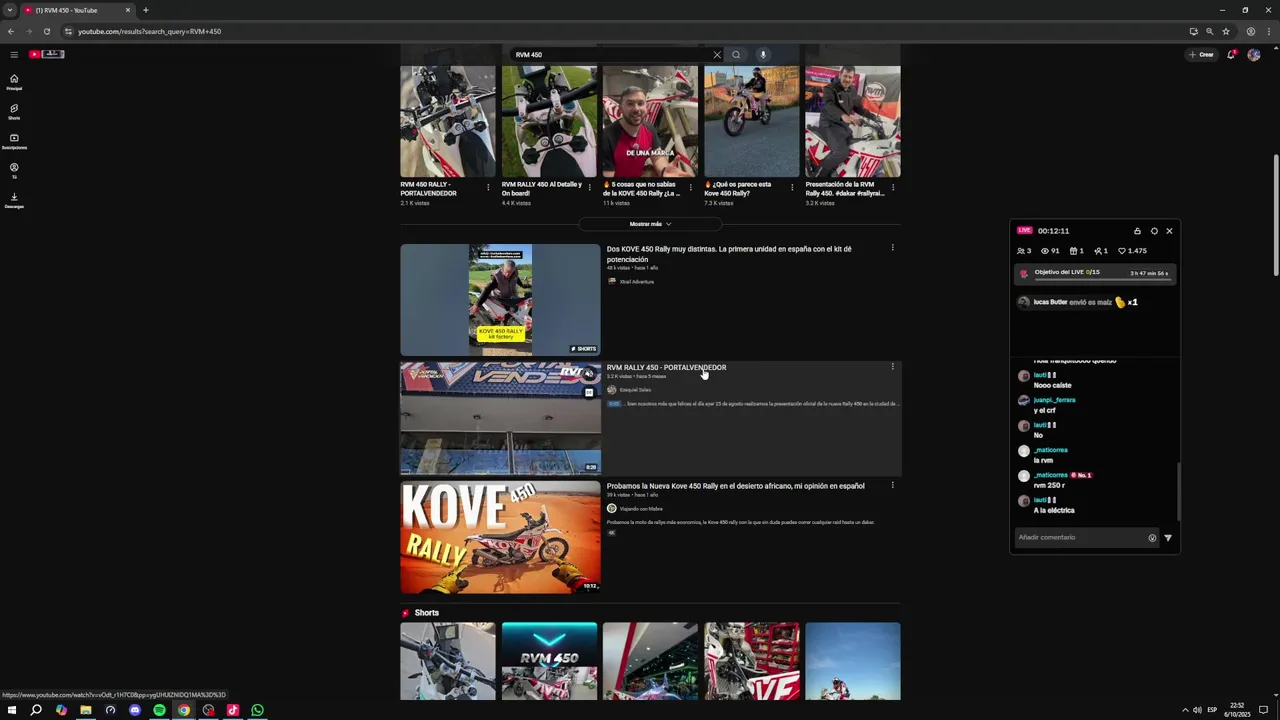Open the 'Tú' profile section in sidebar
Viewport: 1280px width, 720px height.
coord(14,170)
